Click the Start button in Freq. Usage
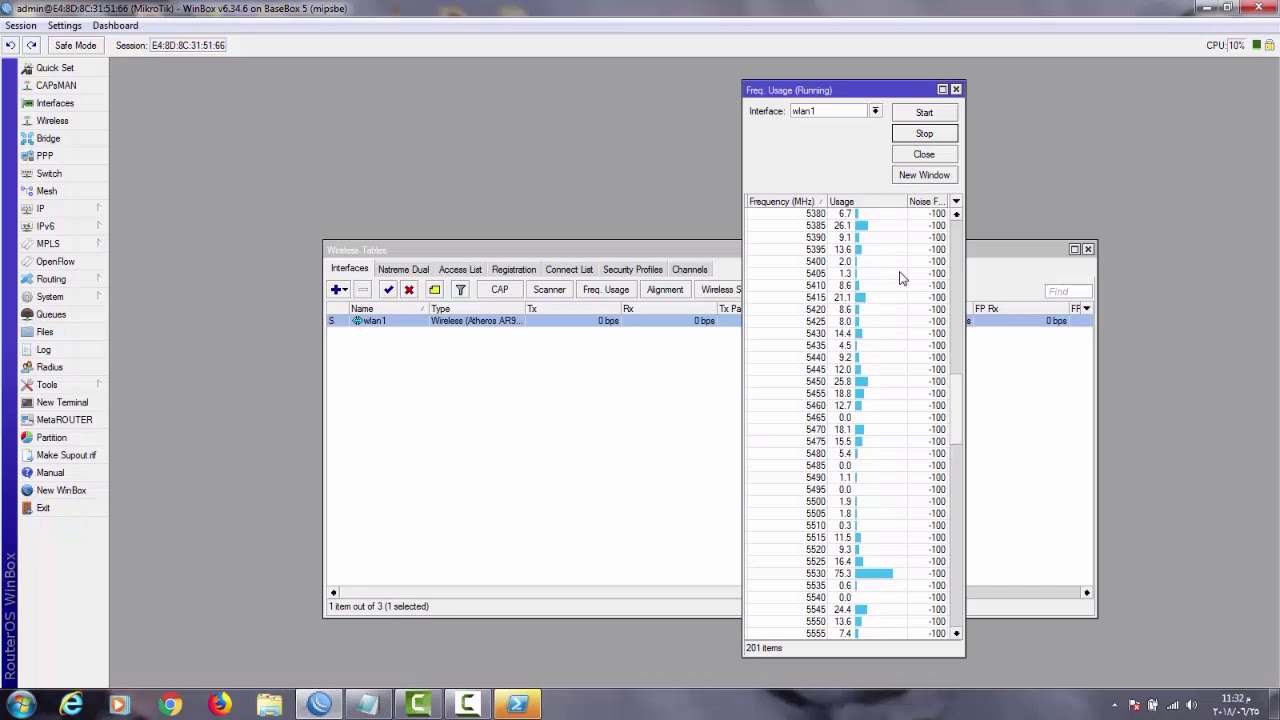The width and height of the screenshot is (1280, 720). click(x=924, y=112)
